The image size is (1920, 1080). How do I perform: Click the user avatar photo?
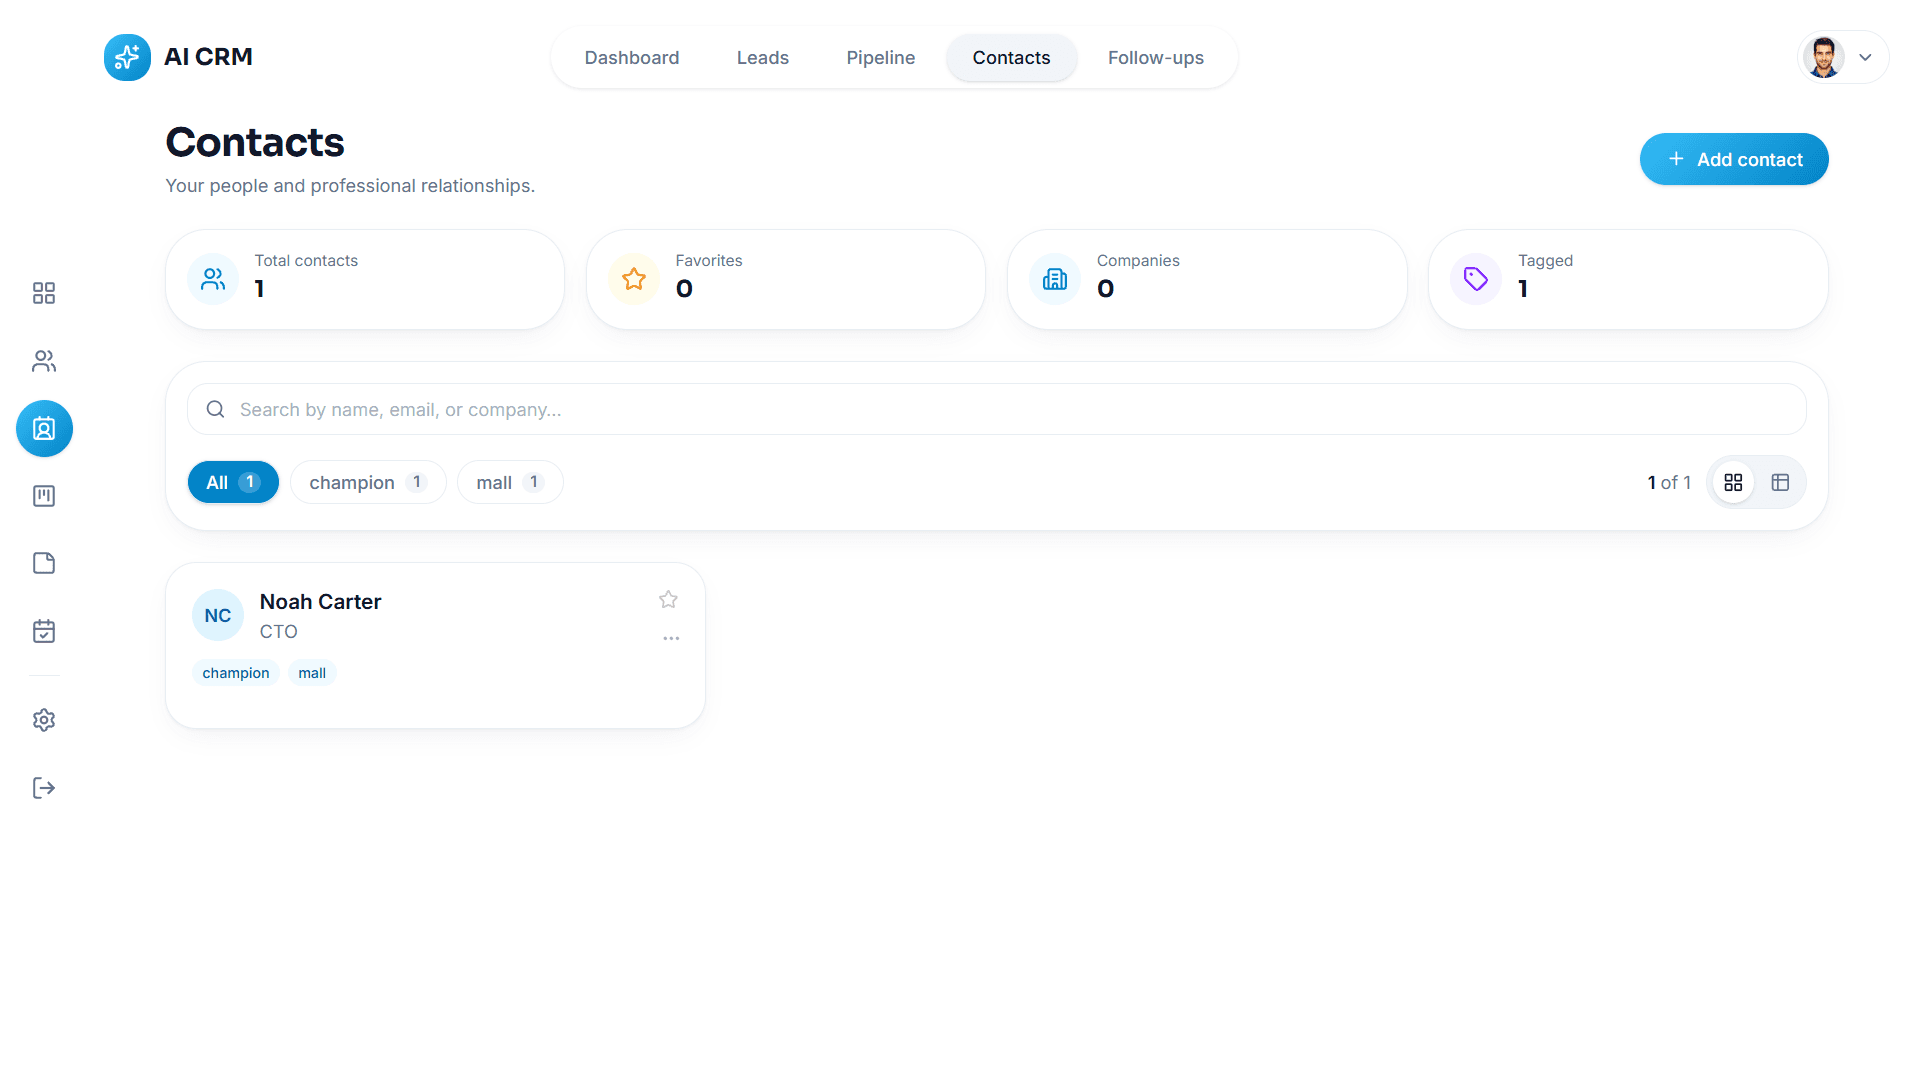pos(1824,57)
